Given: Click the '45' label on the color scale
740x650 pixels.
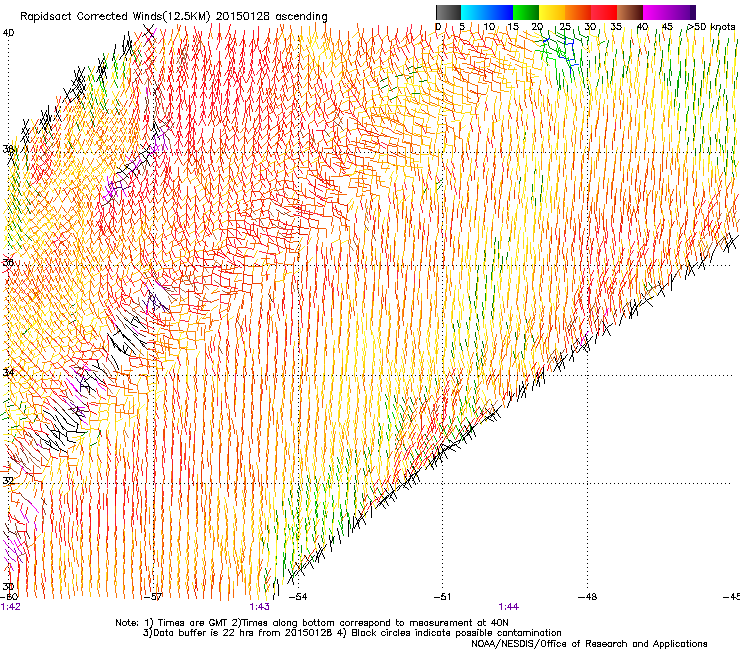Looking at the screenshot, I should (667, 27).
